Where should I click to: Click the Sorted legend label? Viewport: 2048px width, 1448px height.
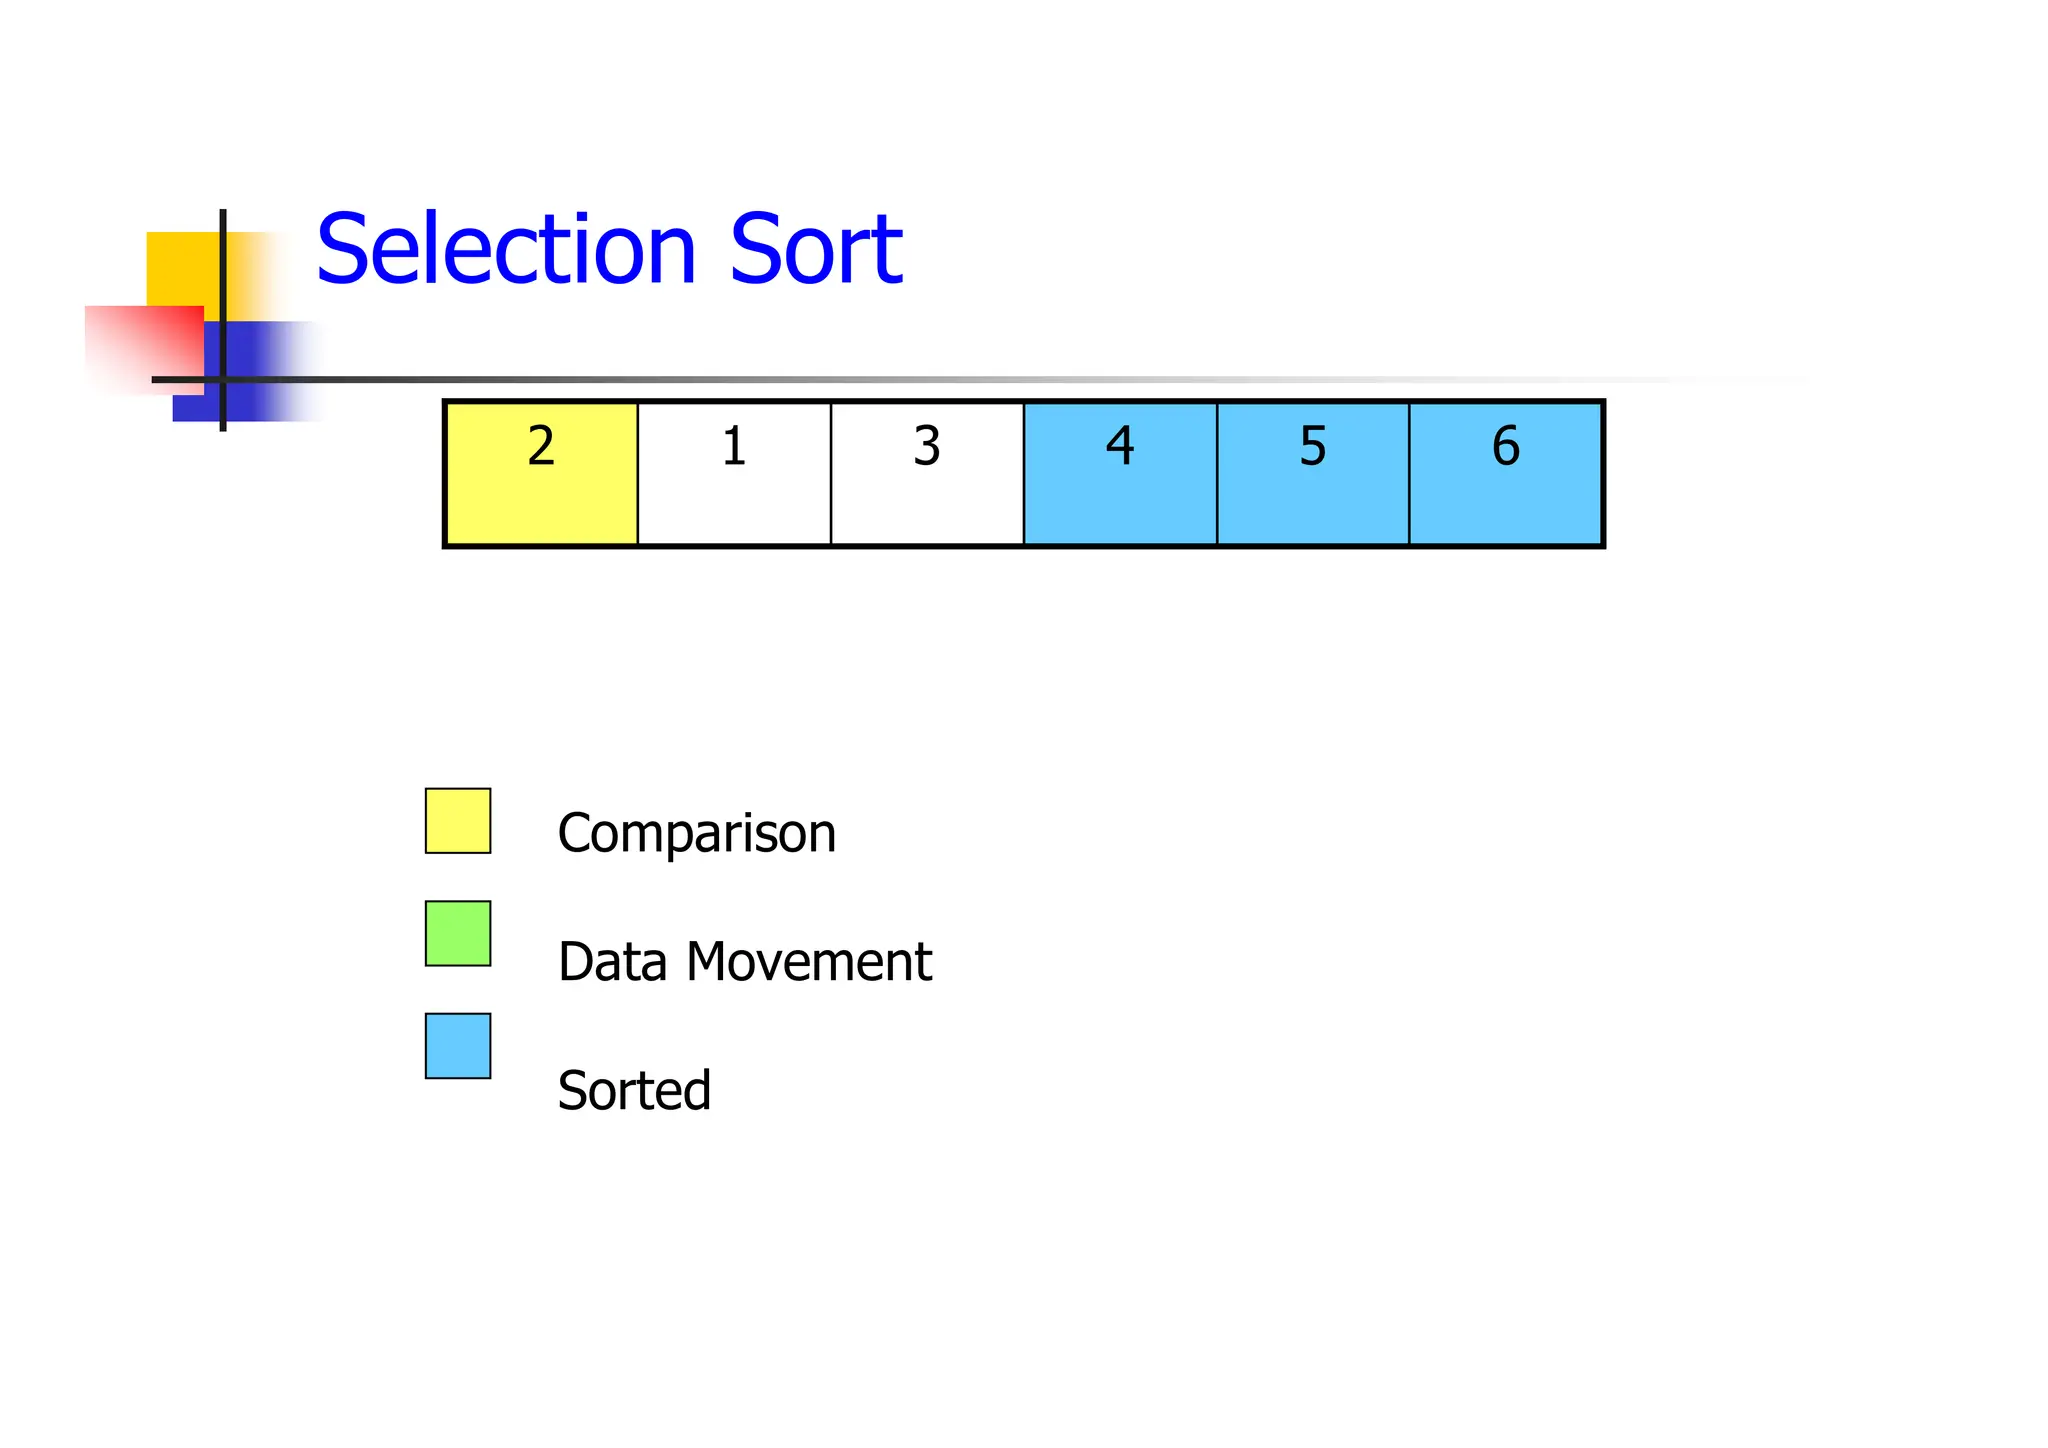pyautogui.click(x=634, y=1090)
